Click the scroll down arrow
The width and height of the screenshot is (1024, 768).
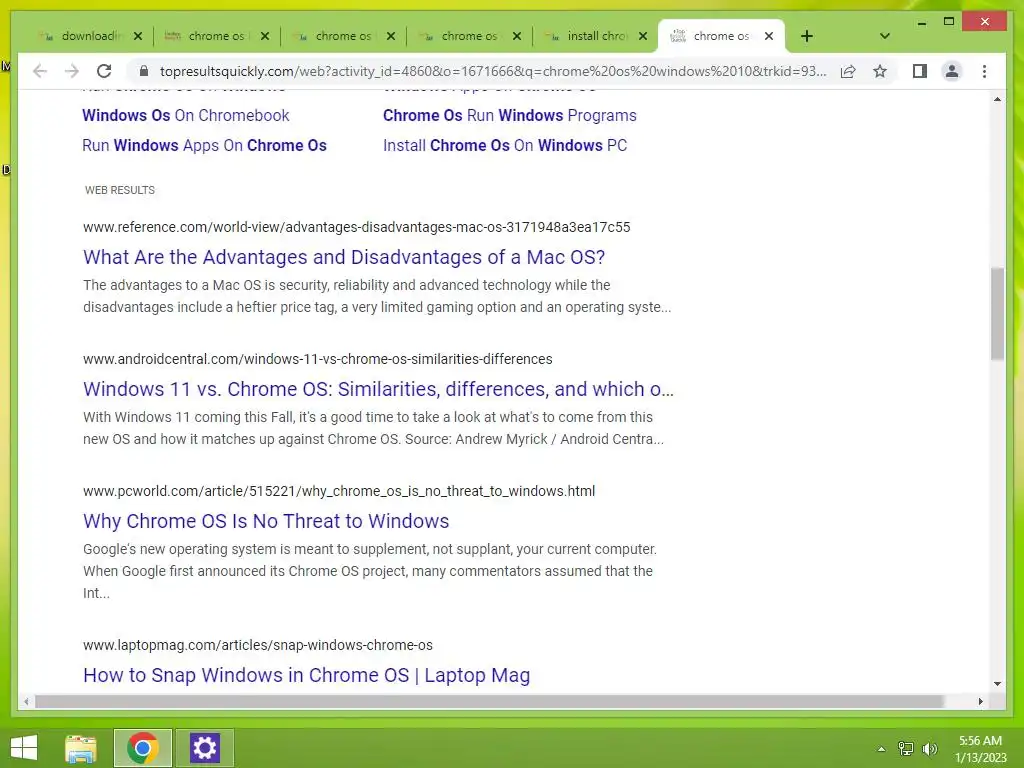pyautogui.click(x=997, y=684)
